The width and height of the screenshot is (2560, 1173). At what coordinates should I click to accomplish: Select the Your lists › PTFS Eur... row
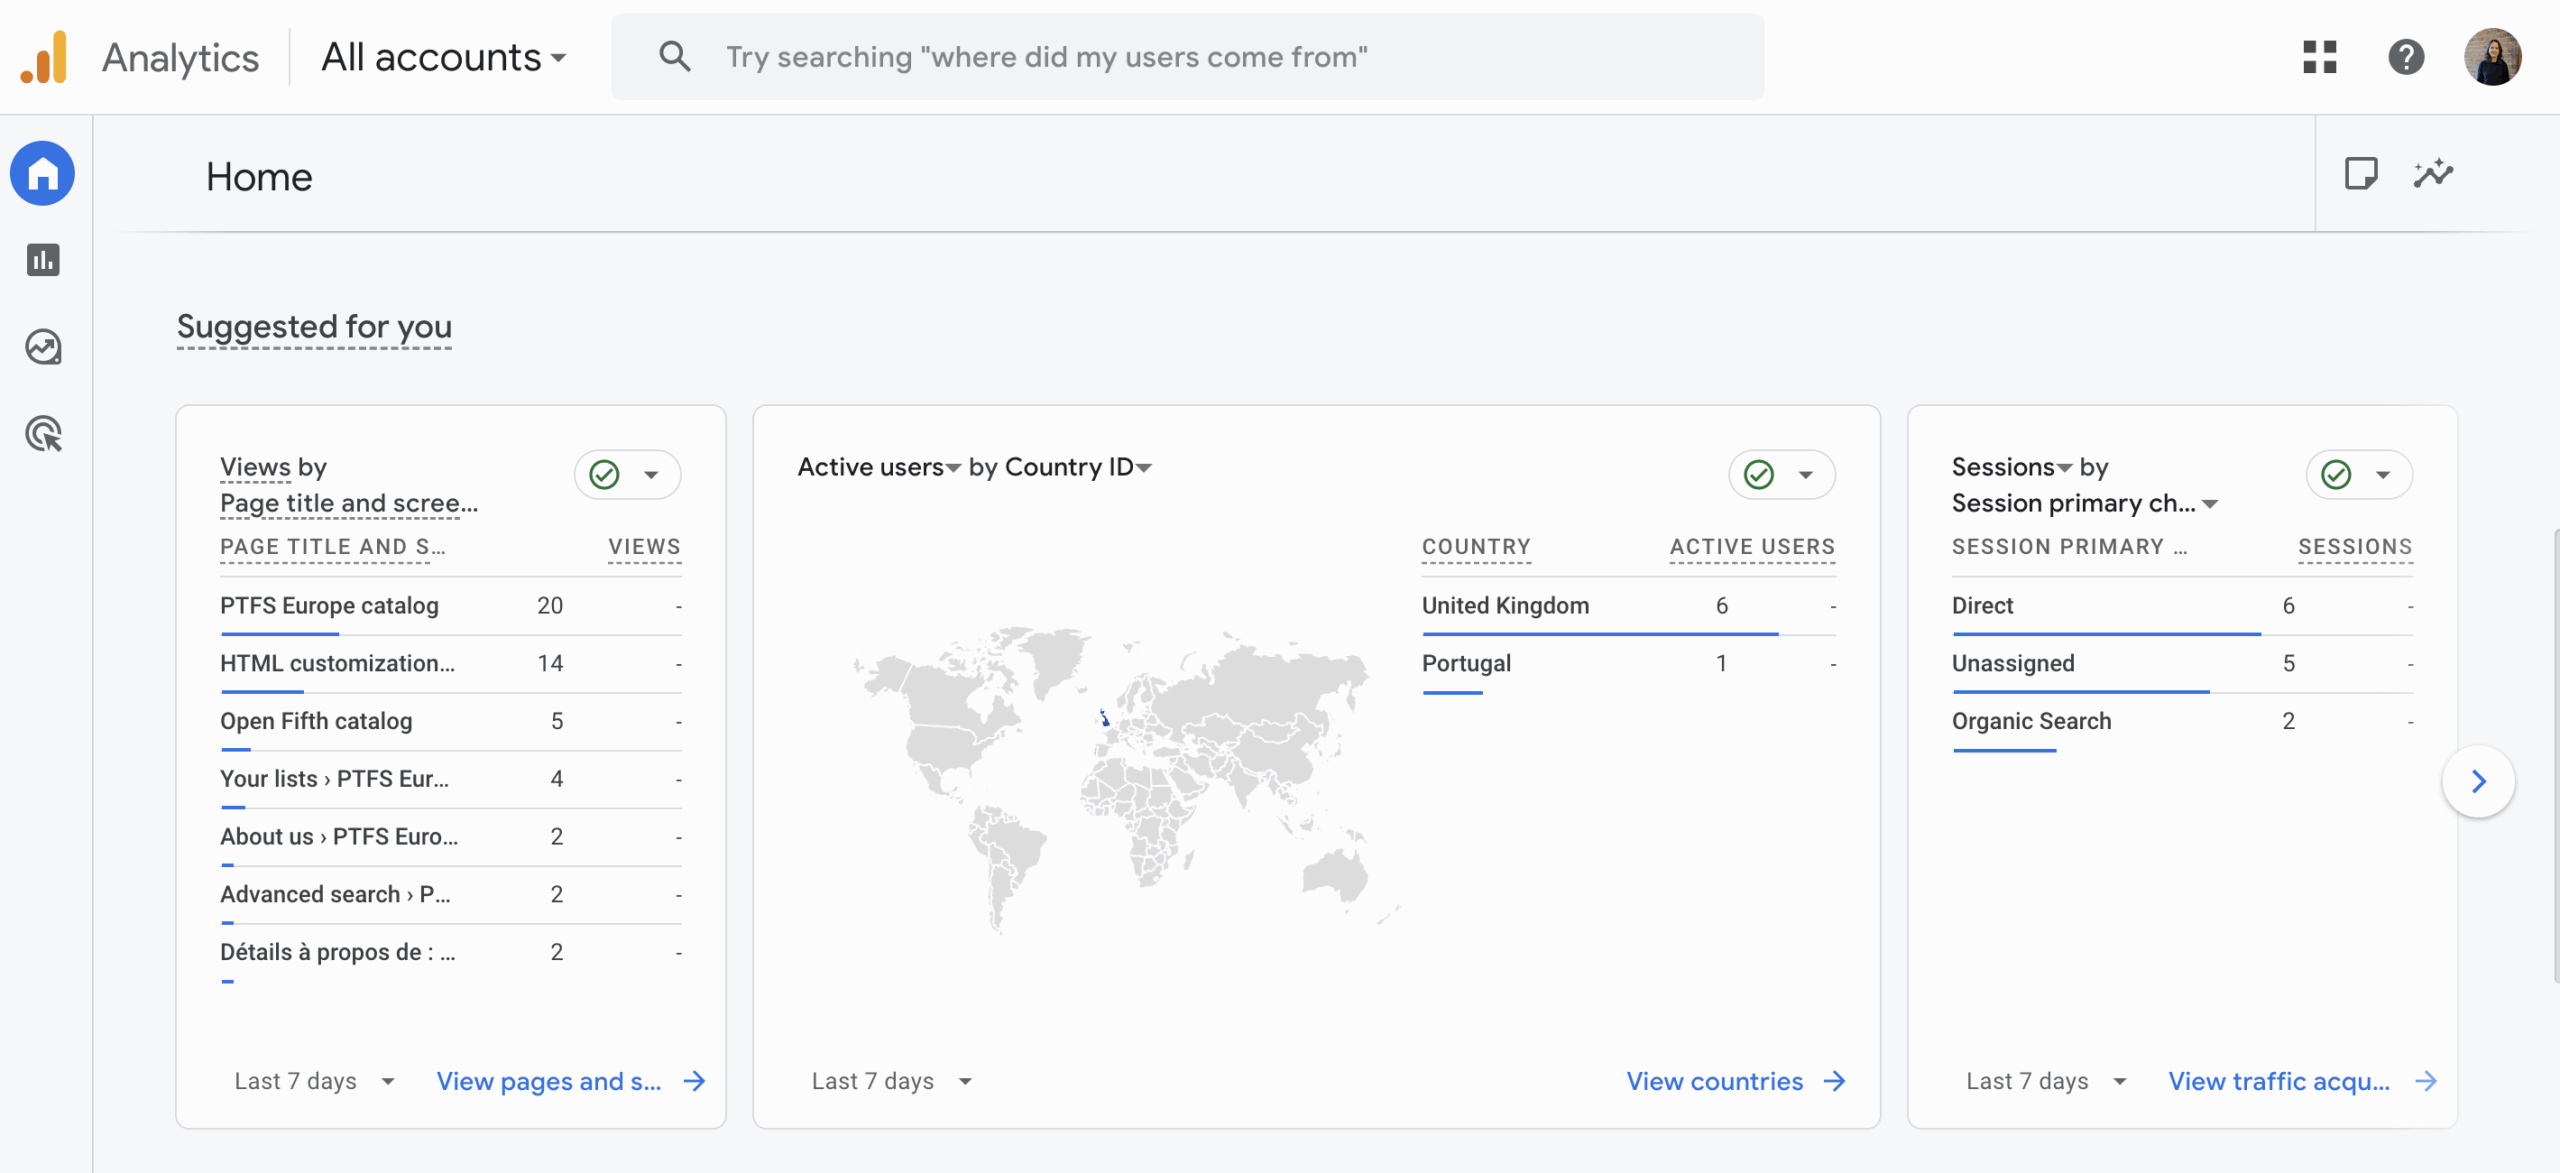[451, 779]
